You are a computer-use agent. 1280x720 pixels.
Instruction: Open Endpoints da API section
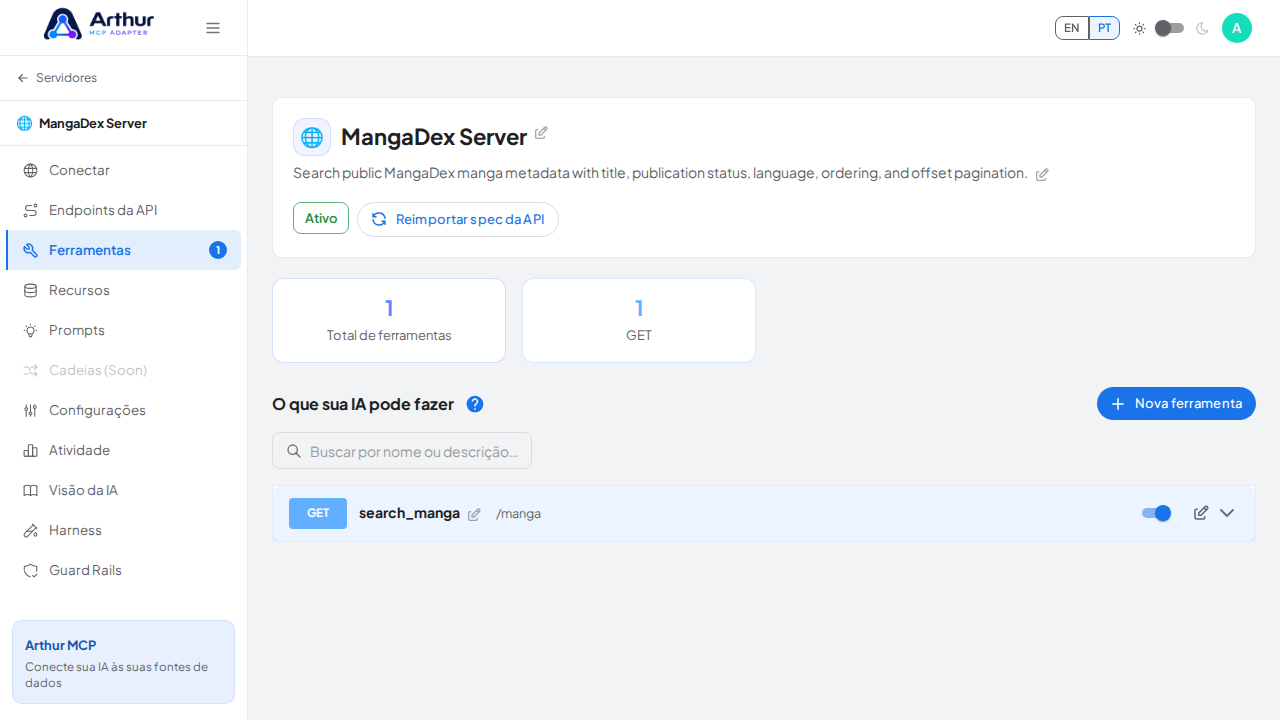(x=123, y=210)
